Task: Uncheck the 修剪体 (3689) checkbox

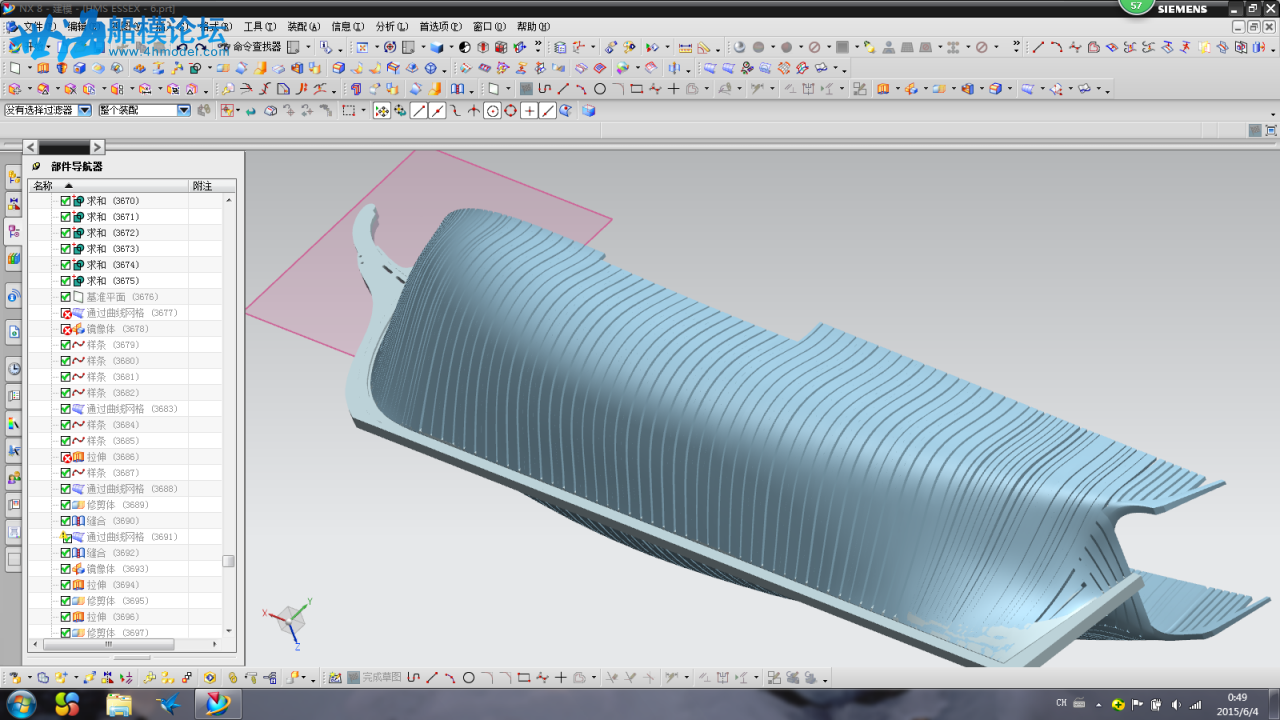Action: pos(66,505)
